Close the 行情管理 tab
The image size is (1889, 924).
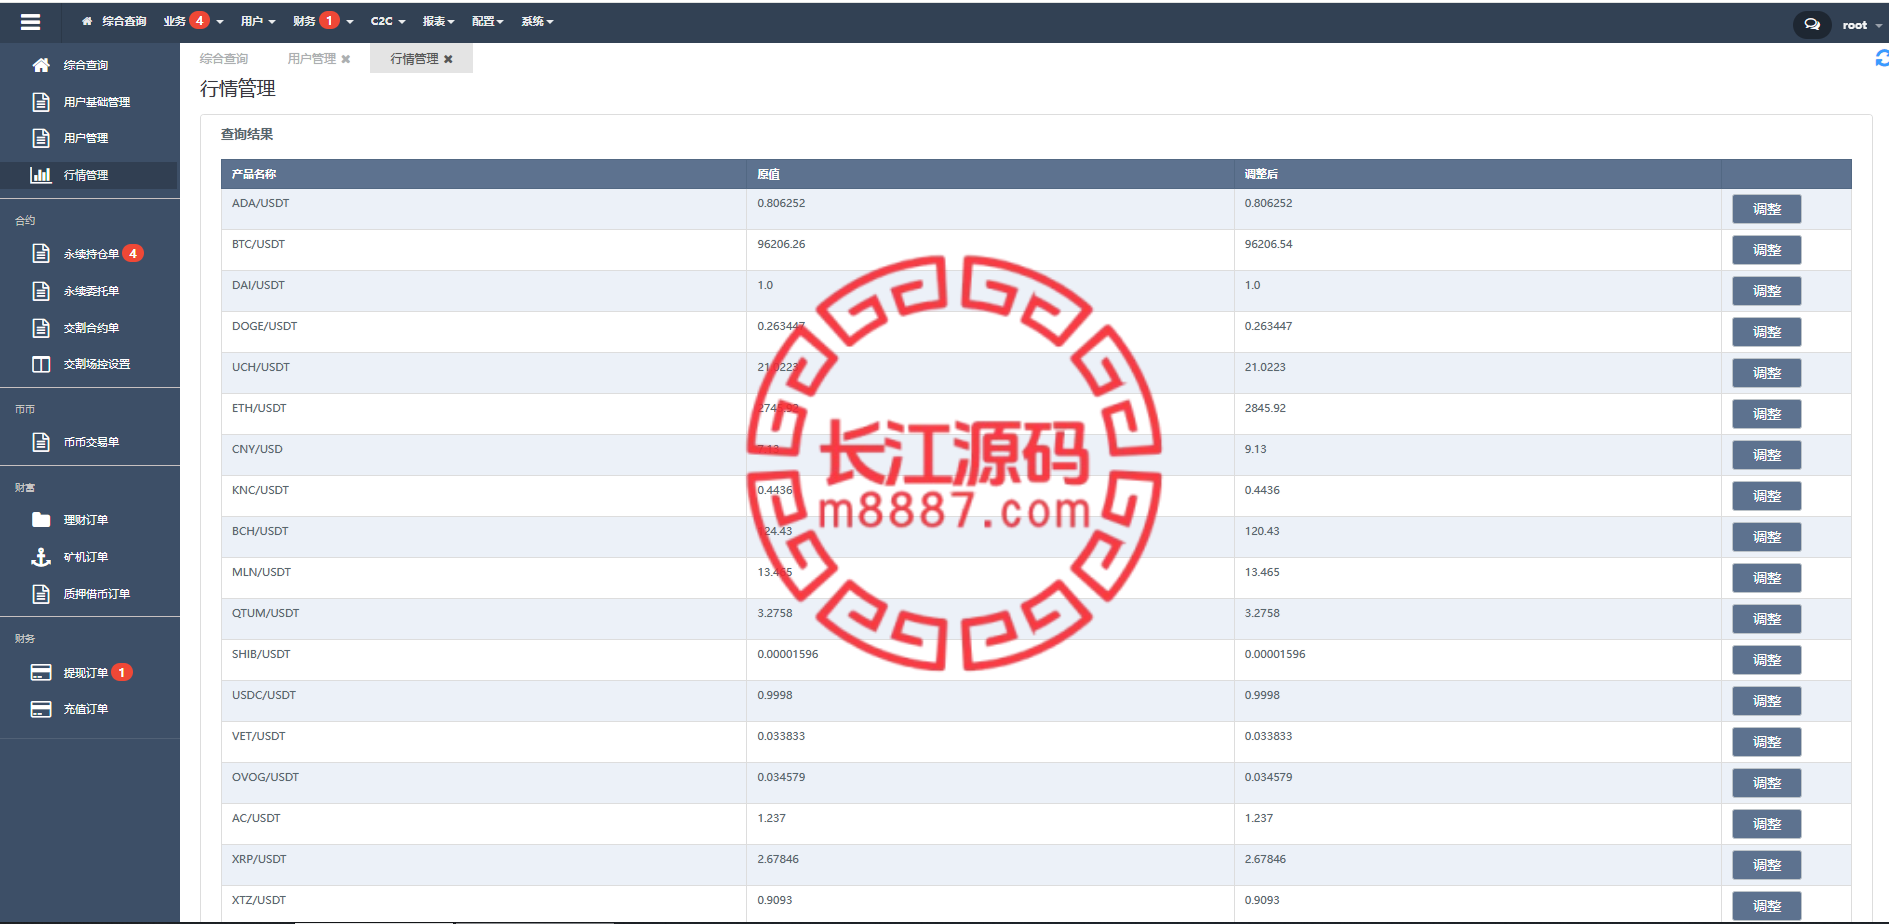(448, 59)
